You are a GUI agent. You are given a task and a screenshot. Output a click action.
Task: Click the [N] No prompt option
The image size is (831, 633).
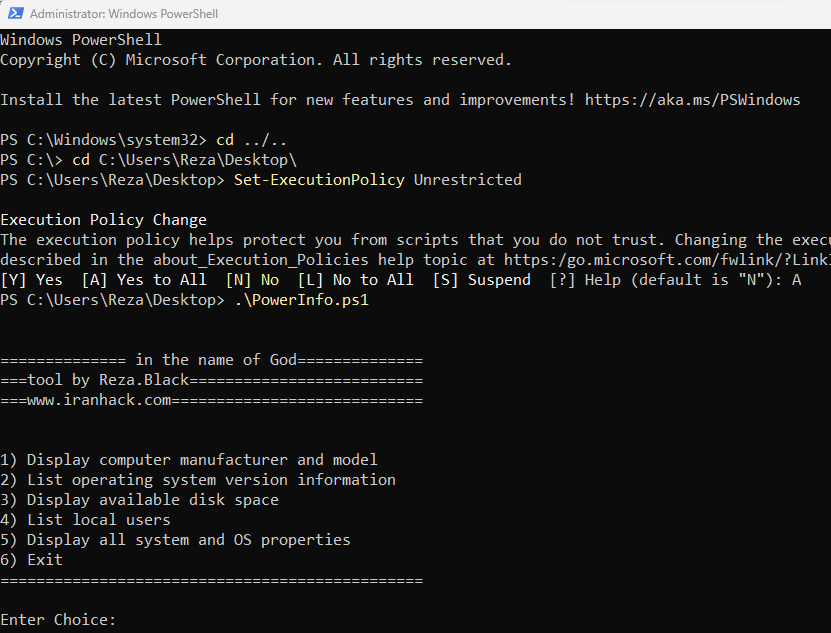click(252, 280)
